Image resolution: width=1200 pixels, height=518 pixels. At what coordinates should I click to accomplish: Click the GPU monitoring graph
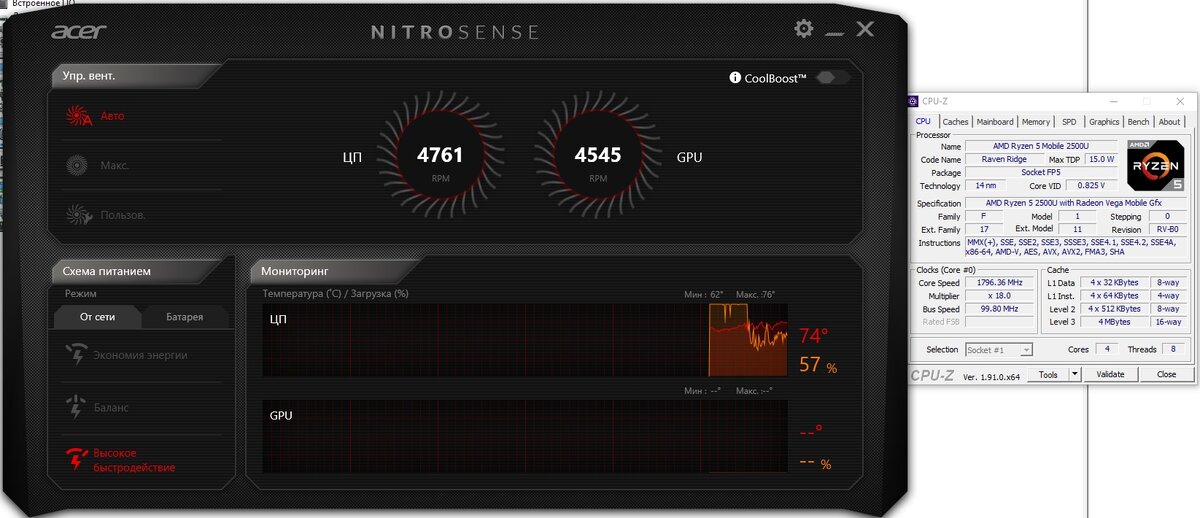pos(525,437)
